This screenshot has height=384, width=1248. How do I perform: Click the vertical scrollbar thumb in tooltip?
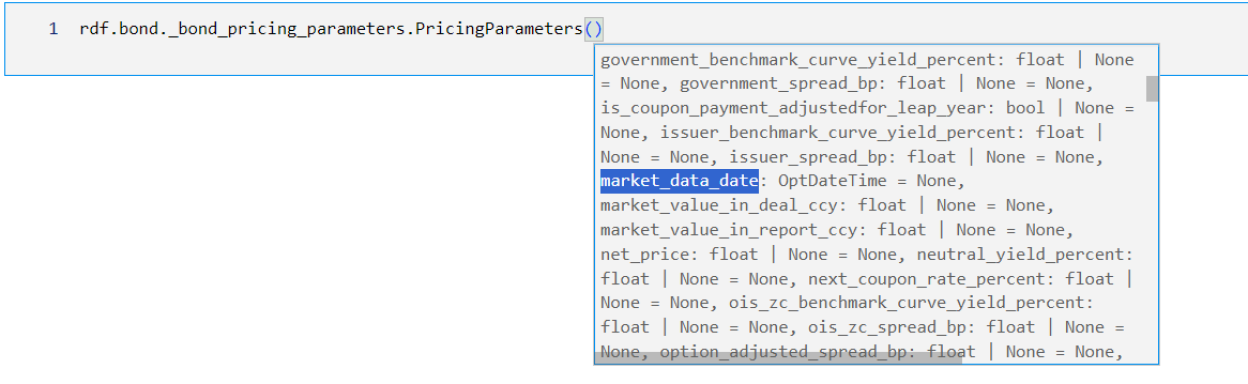point(1152,88)
